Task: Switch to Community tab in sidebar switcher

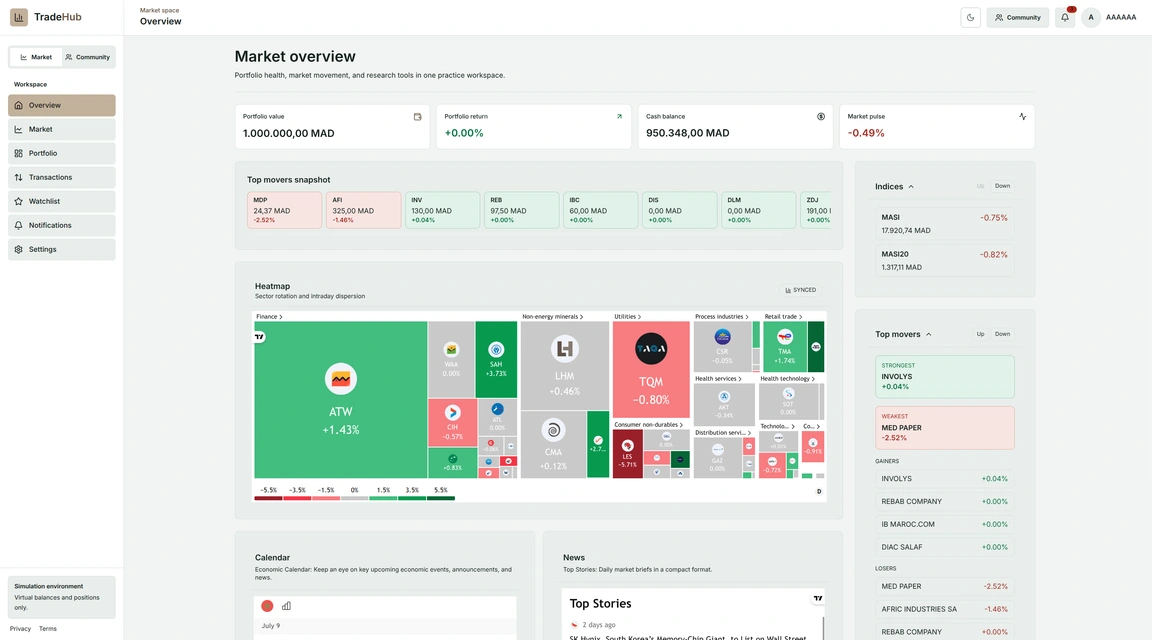Action: click(87, 57)
